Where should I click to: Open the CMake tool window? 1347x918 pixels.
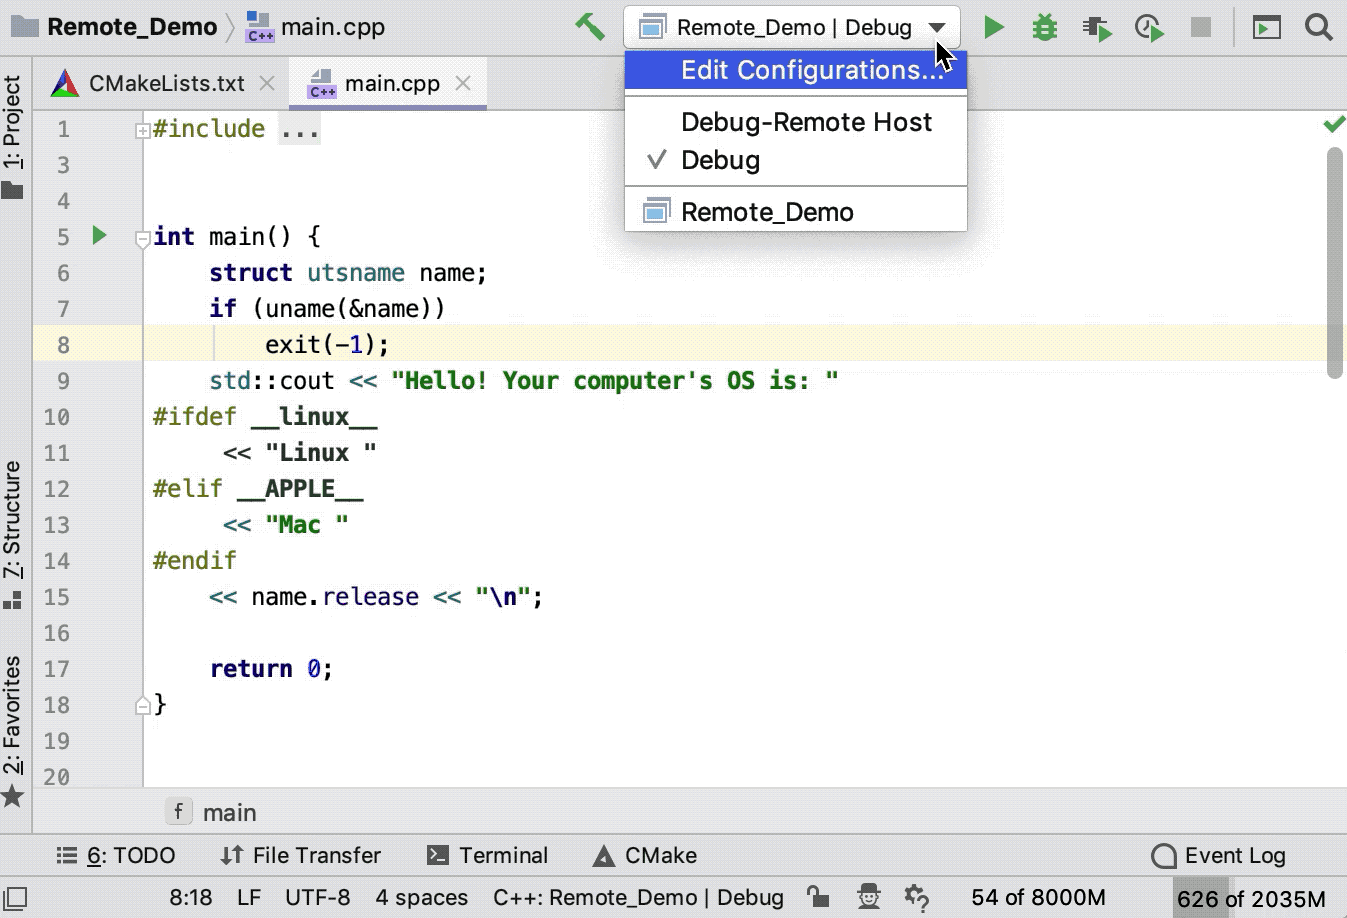pyautogui.click(x=644, y=855)
